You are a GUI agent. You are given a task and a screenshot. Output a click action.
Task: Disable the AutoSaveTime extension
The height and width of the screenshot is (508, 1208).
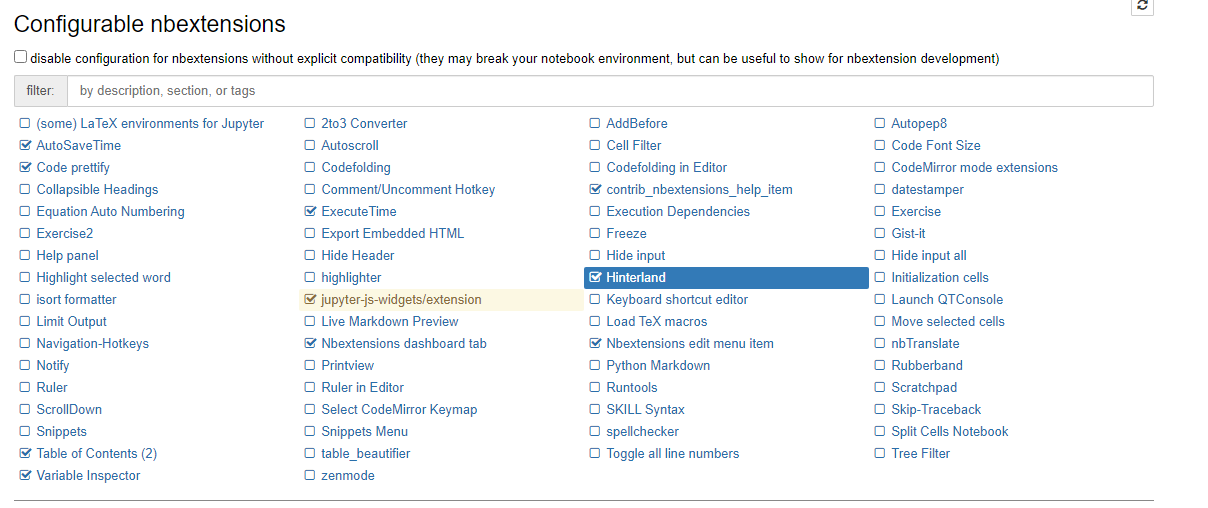[25, 145]
